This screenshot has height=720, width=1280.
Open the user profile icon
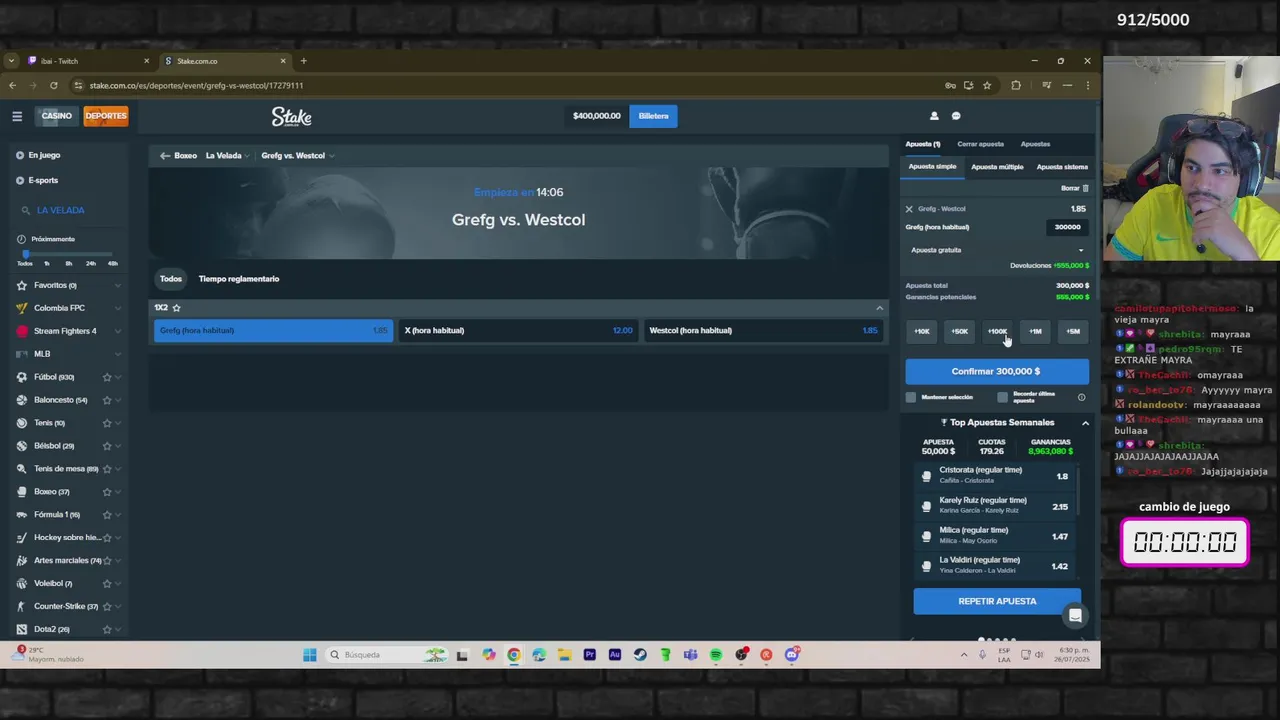pos(934,116)
